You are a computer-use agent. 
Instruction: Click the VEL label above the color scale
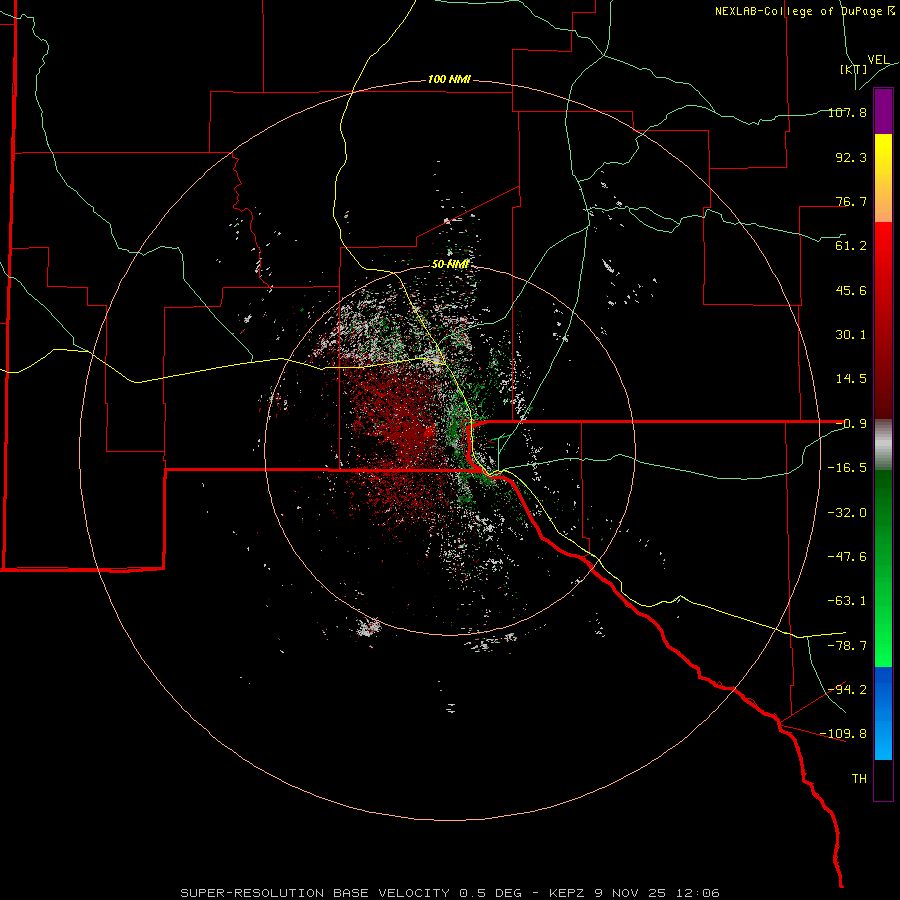[x=878, y=60]
